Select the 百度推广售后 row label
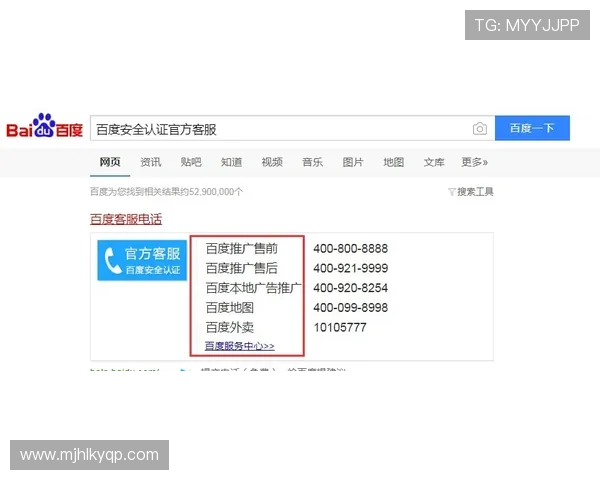600x480 pixels. click(241, 268)
